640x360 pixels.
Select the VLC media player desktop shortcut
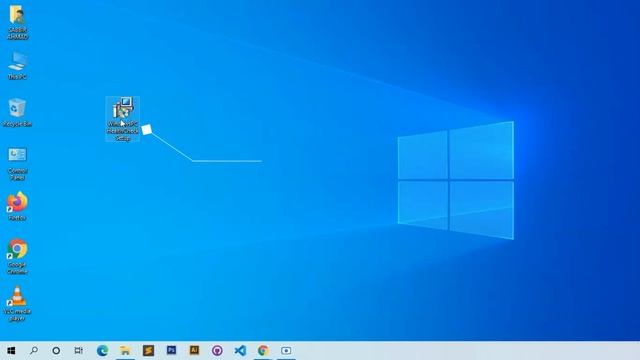pyautogui.click(x=17, y=303)
